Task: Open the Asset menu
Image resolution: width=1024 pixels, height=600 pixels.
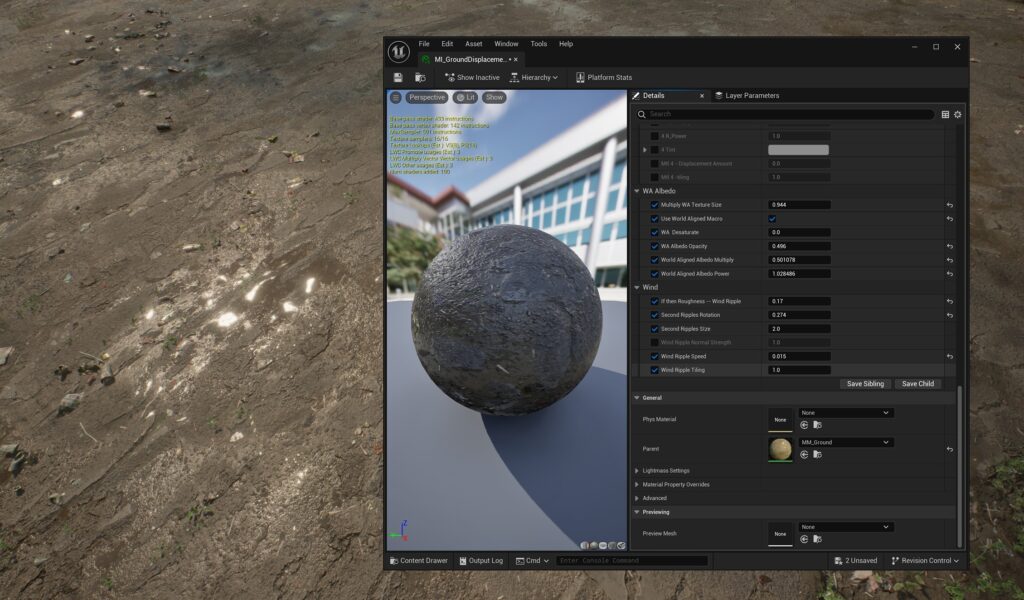Action: [473, 44]
